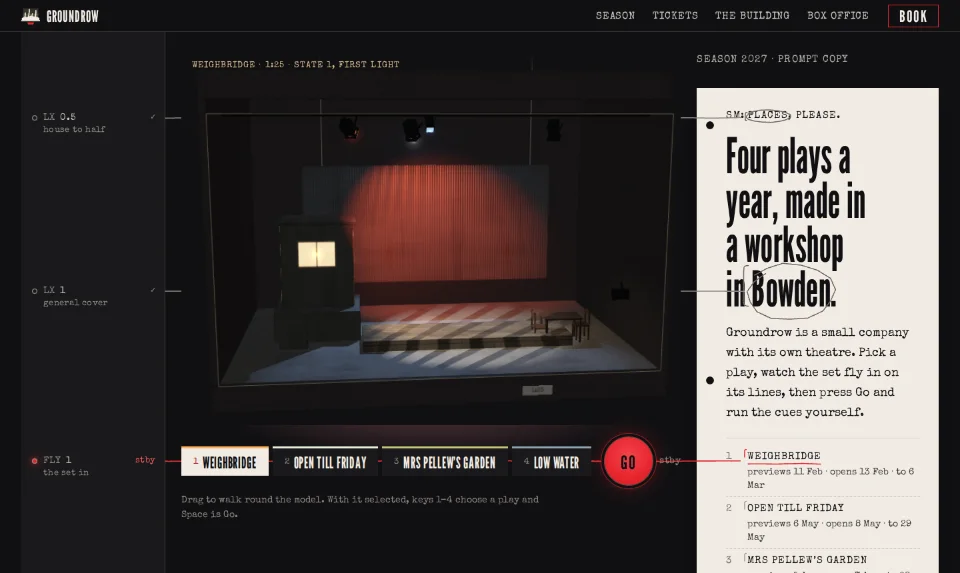
Task: Click the LX 1 cue circle marker
Action: tap(34, 291)
